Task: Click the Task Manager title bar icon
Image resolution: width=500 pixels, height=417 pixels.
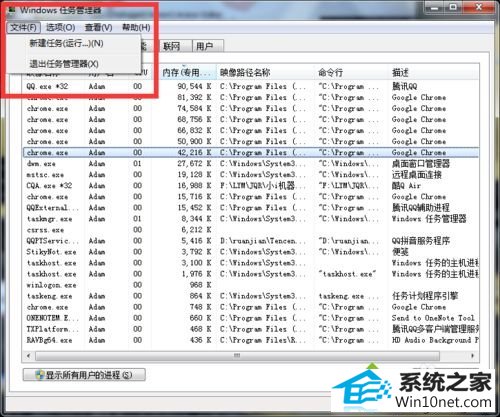Action: click(12, 10)
